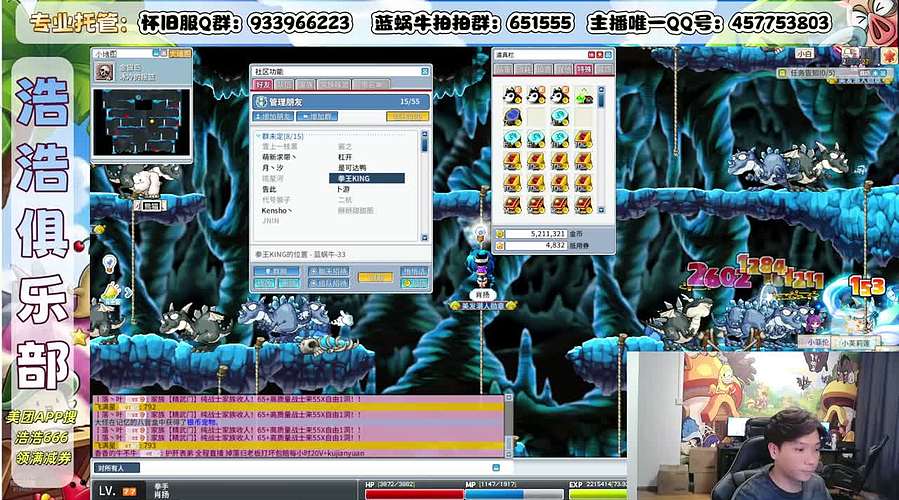Click the skull map icon in minimap window

[104, 72]
